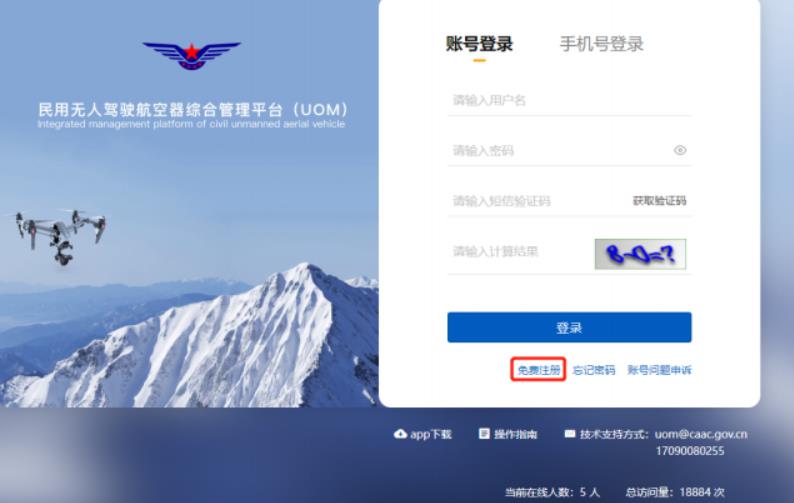
Task: Click the envelope icon by 技术支持方式
Action: [x=570, y=434]
